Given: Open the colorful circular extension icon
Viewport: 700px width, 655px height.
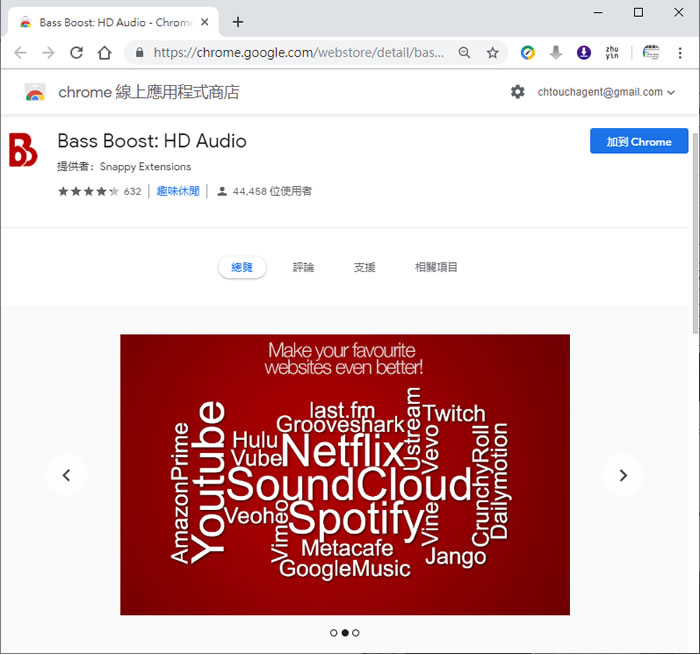Looking at the screenshot, I should (x=528, y=53).
